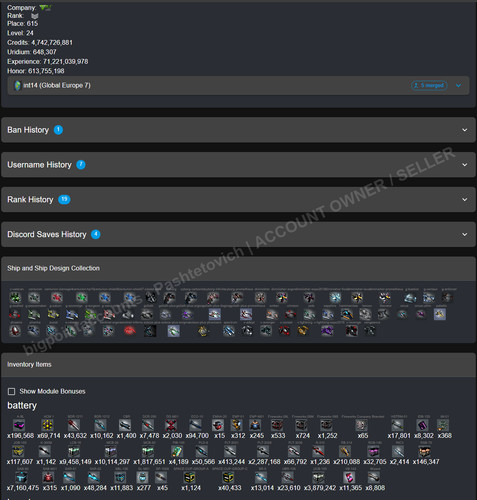Expand the Ban History section
The height and width of the screenshot is (500, 477).
(x=238, y=130)
